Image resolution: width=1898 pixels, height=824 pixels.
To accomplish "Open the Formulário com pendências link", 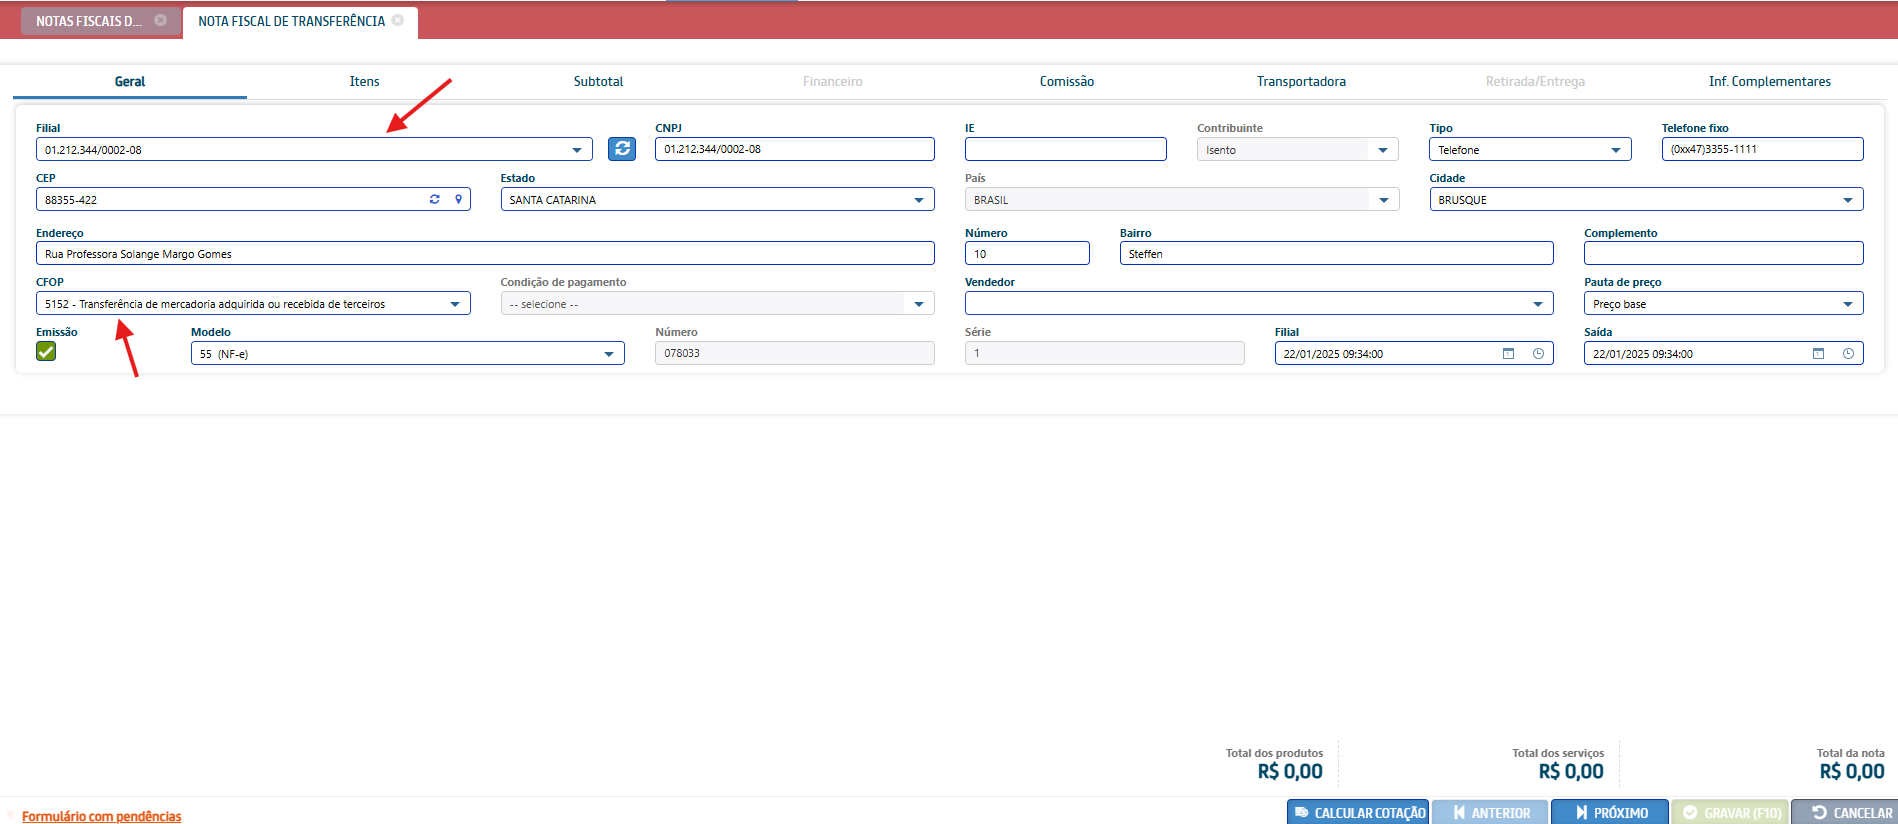I will click(102, 816).
